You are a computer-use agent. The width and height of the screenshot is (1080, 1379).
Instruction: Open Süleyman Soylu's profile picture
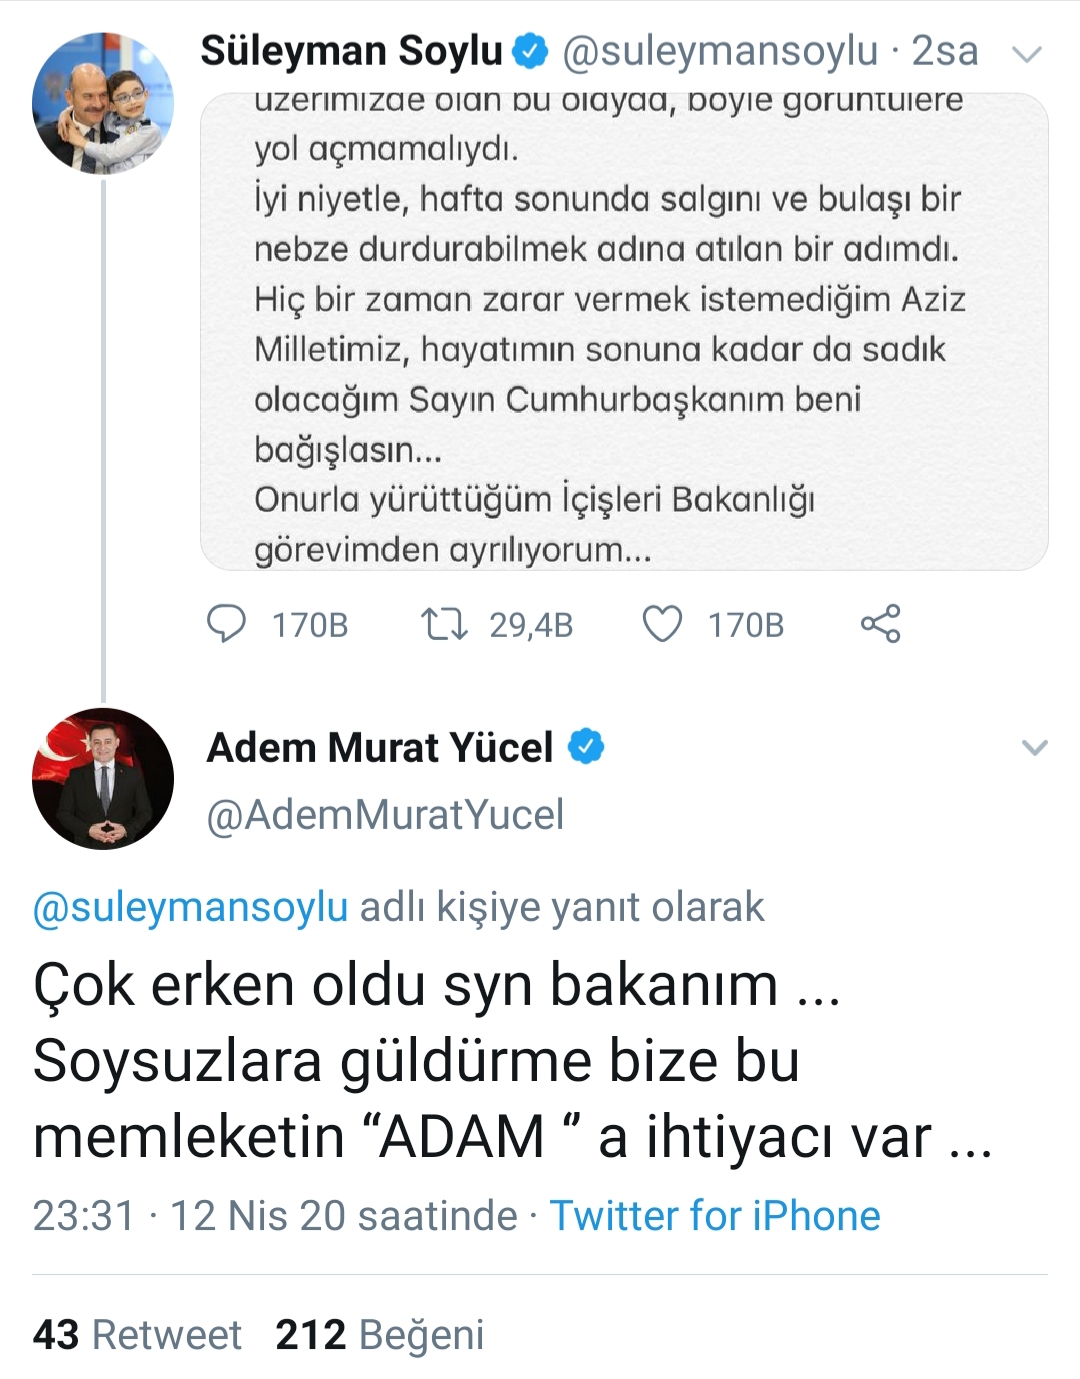[103, 103]
